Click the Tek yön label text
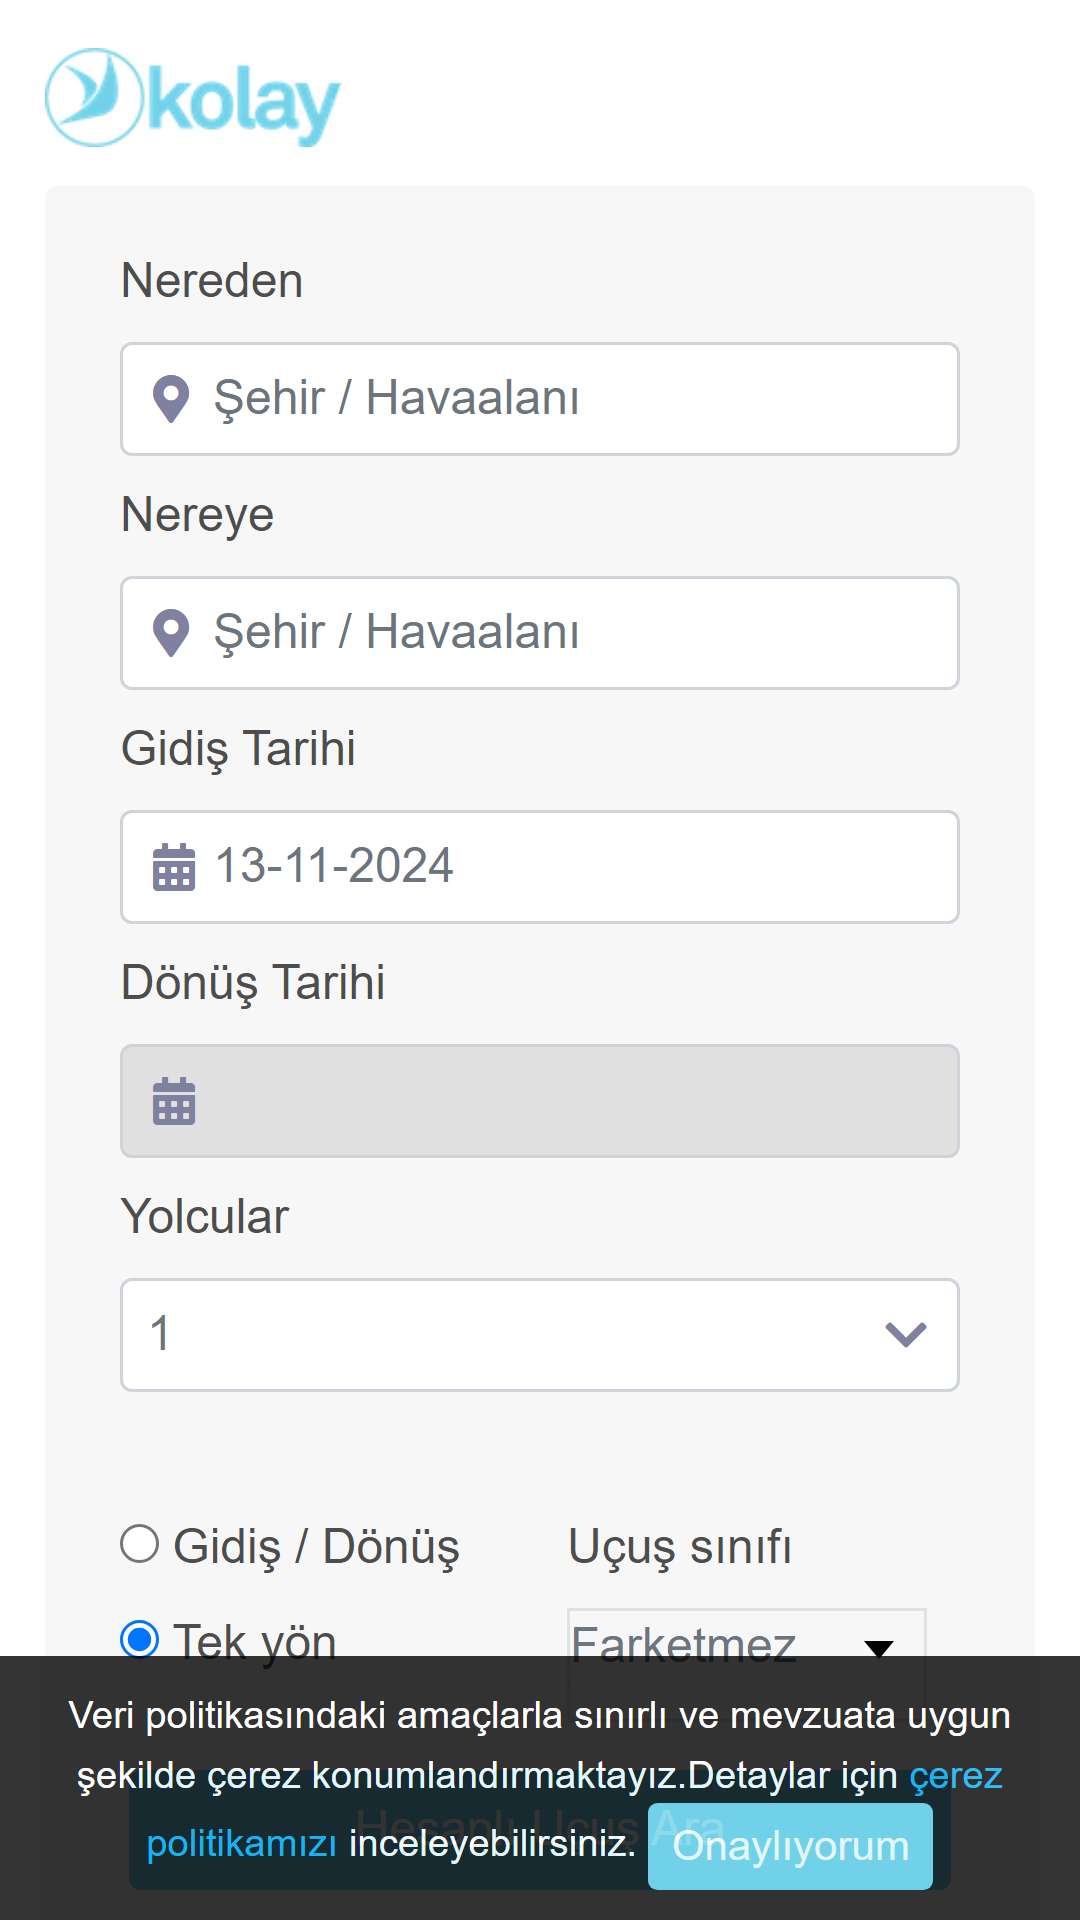The width and height of the screenshot is (1080, 1920). [x=255, y=1642]
